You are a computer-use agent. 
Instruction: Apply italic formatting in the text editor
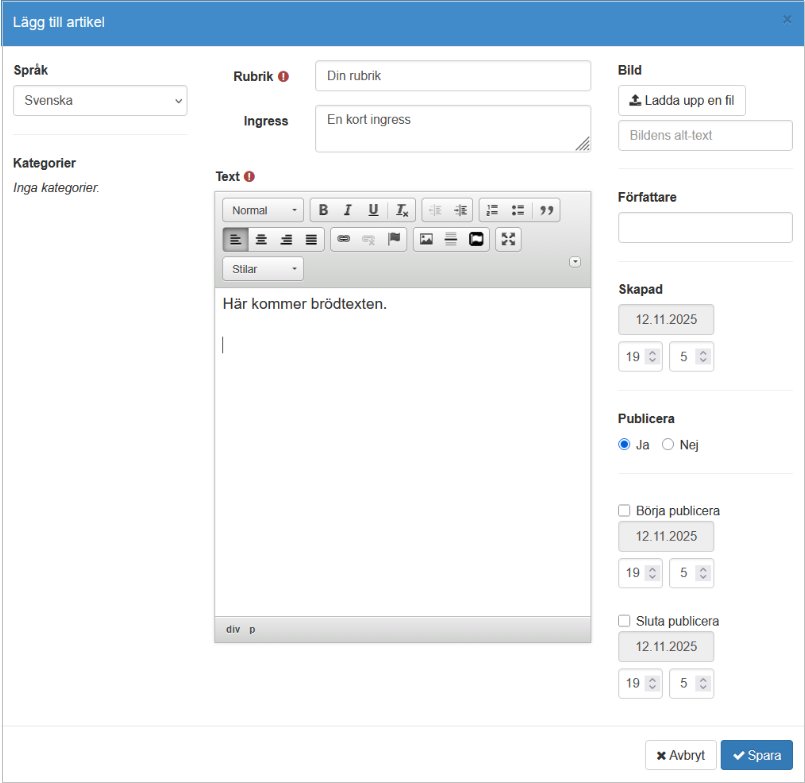click(x=348, y=210)
